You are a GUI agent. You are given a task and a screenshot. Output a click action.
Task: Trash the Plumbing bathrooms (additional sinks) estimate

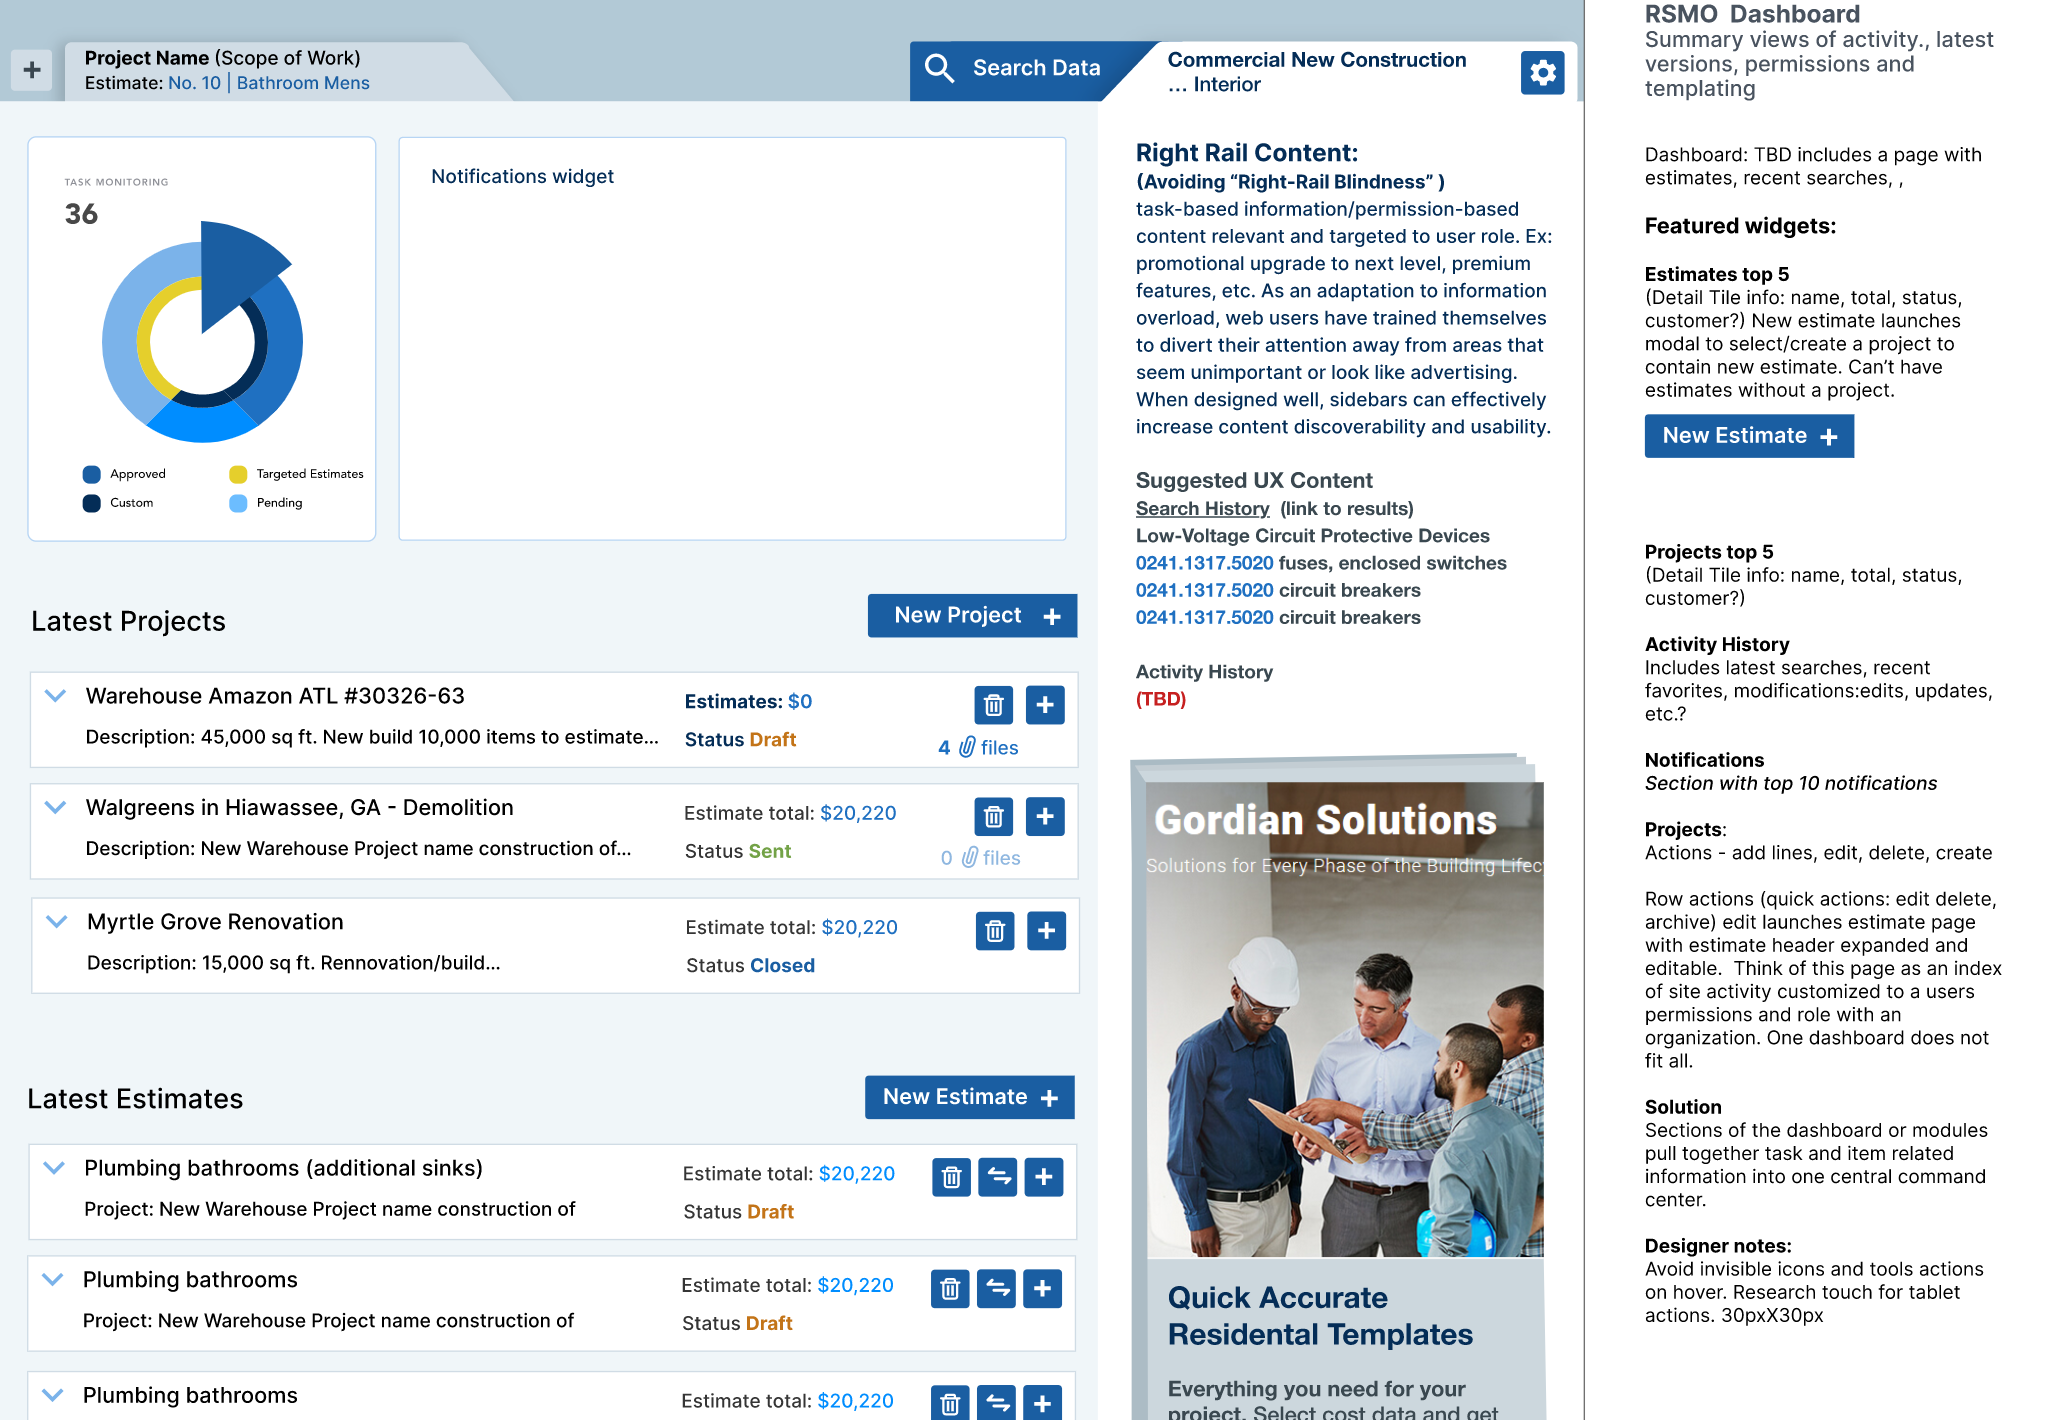pos(951,1177)
